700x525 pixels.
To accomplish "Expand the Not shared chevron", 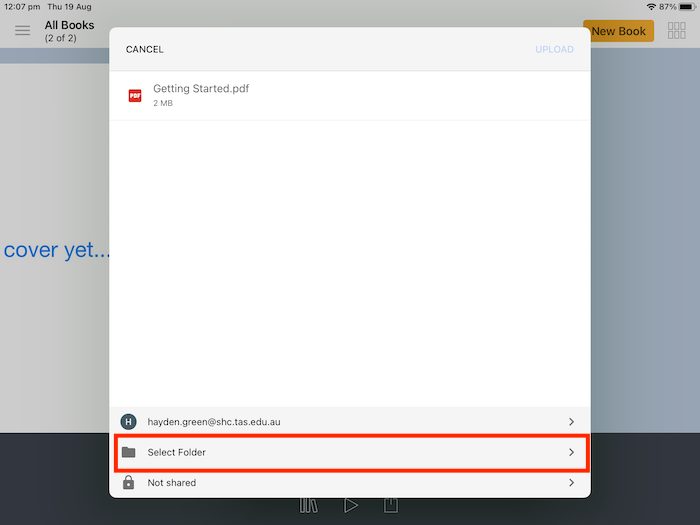I will (x=571, y=483).
